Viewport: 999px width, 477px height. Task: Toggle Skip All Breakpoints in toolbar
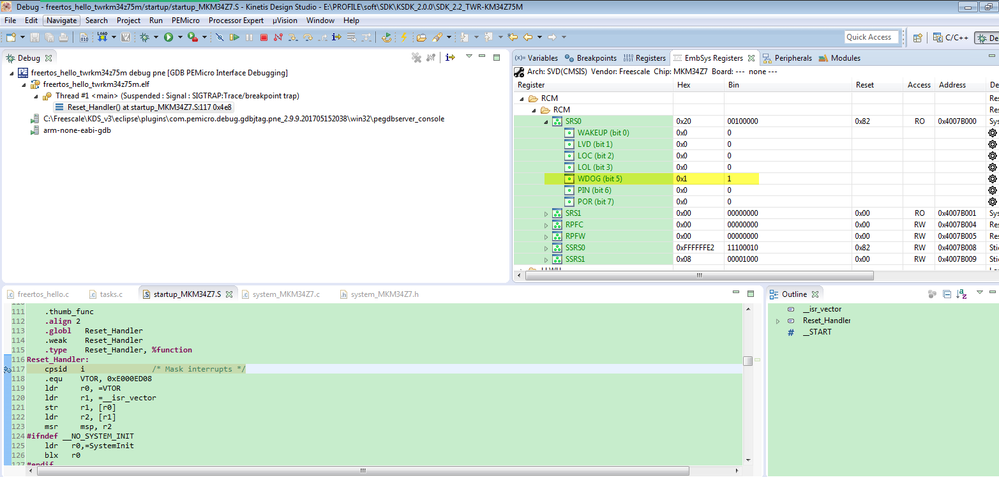pos(219,37)
